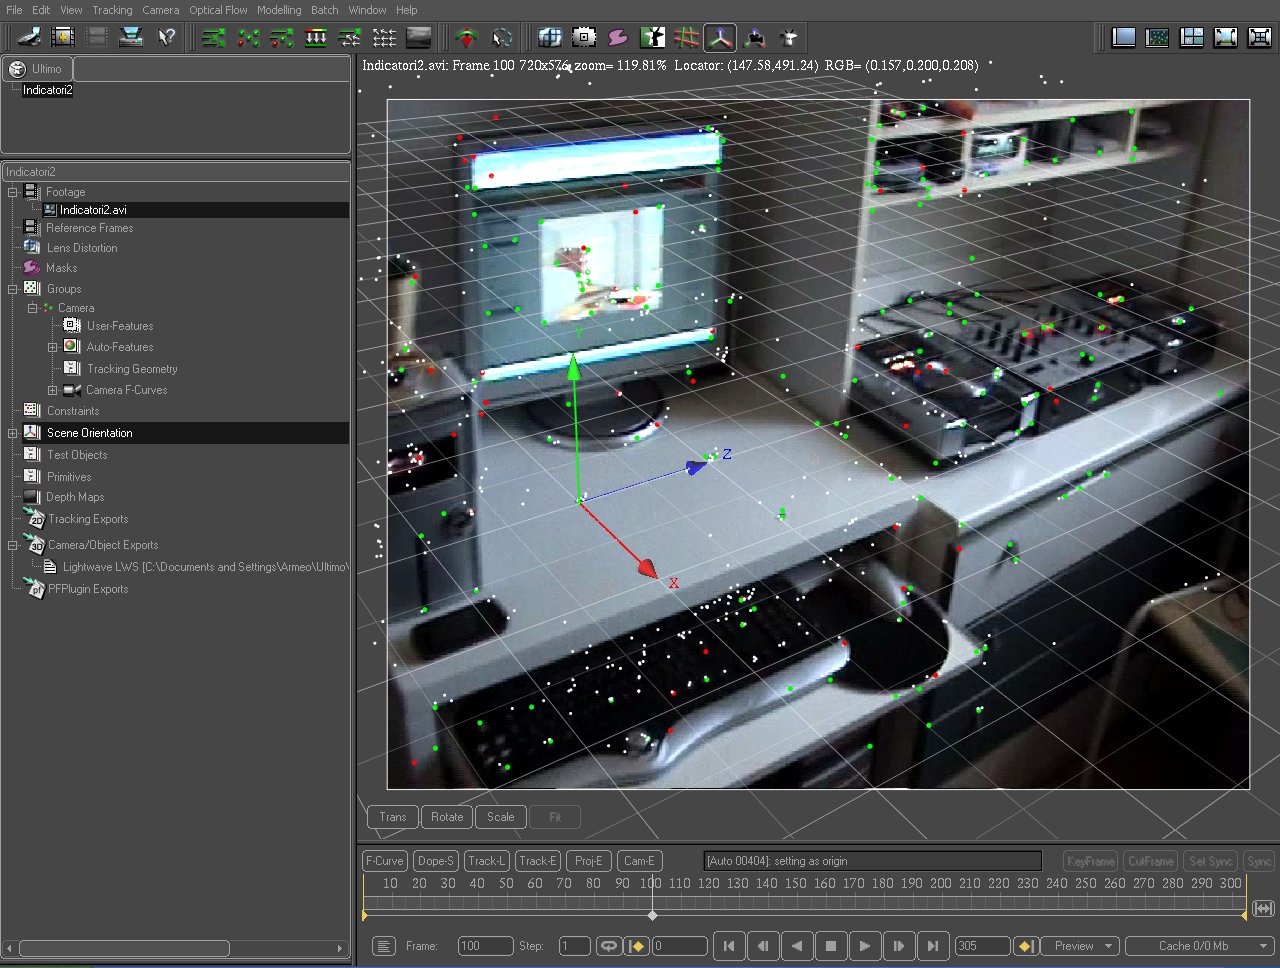The width and height of the screenshot is (1280, 968).
Task: Expand the Auto-Features tree node
Action: point(53,347)
